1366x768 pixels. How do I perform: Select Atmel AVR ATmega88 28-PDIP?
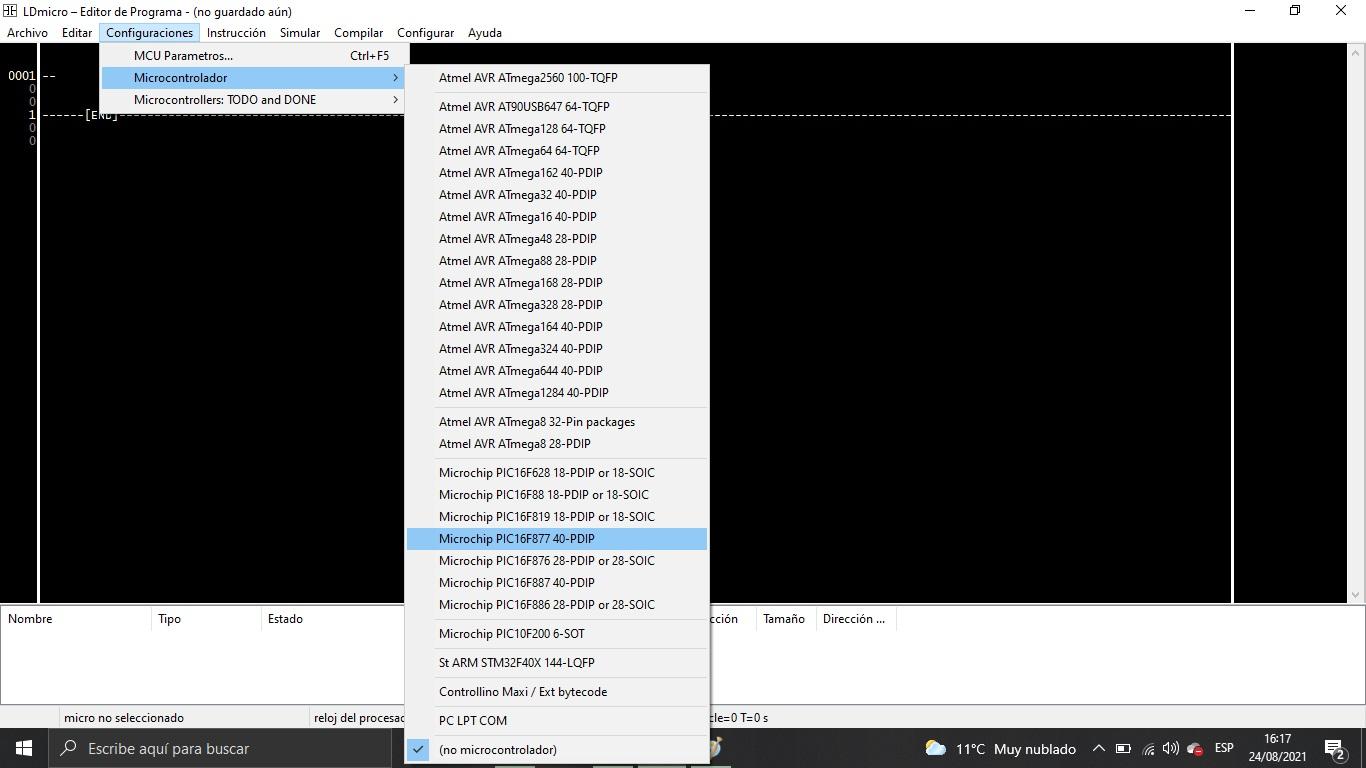pyautogui.click(x=557, y=261)
